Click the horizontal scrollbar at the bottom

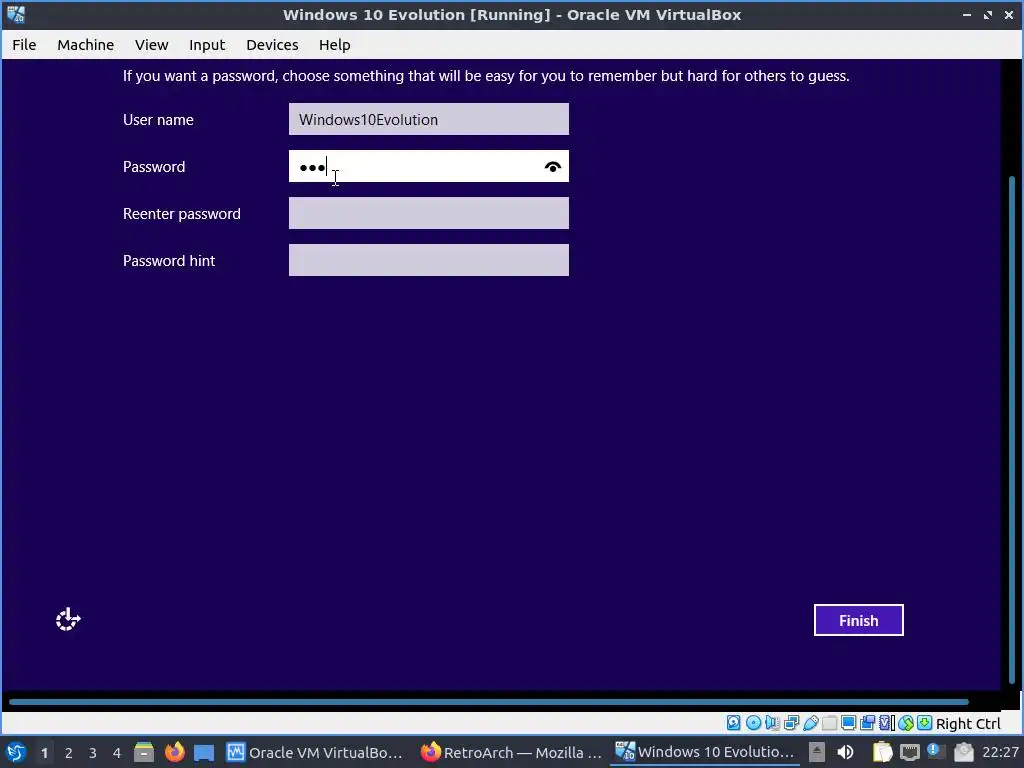click(488, 702)
